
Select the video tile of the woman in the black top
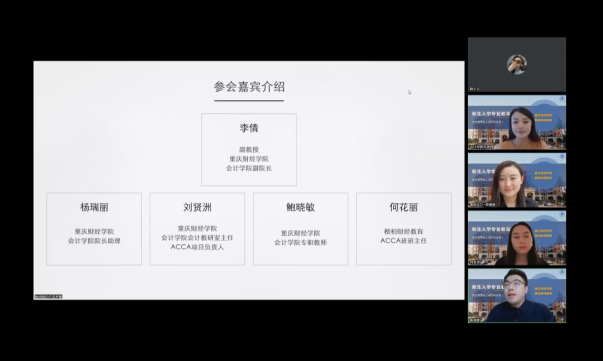(517, 238)
